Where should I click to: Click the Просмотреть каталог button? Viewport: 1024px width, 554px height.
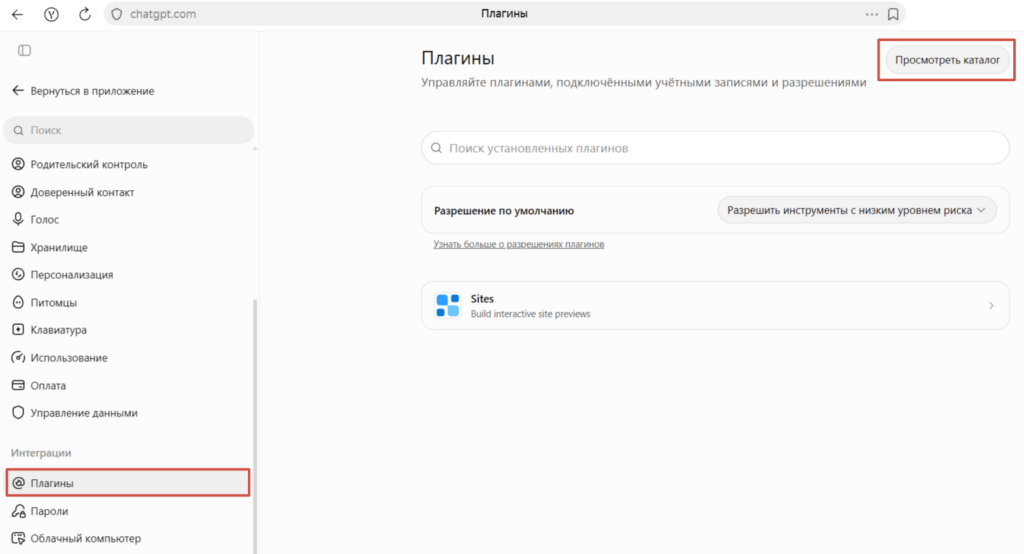pos(947,60)
